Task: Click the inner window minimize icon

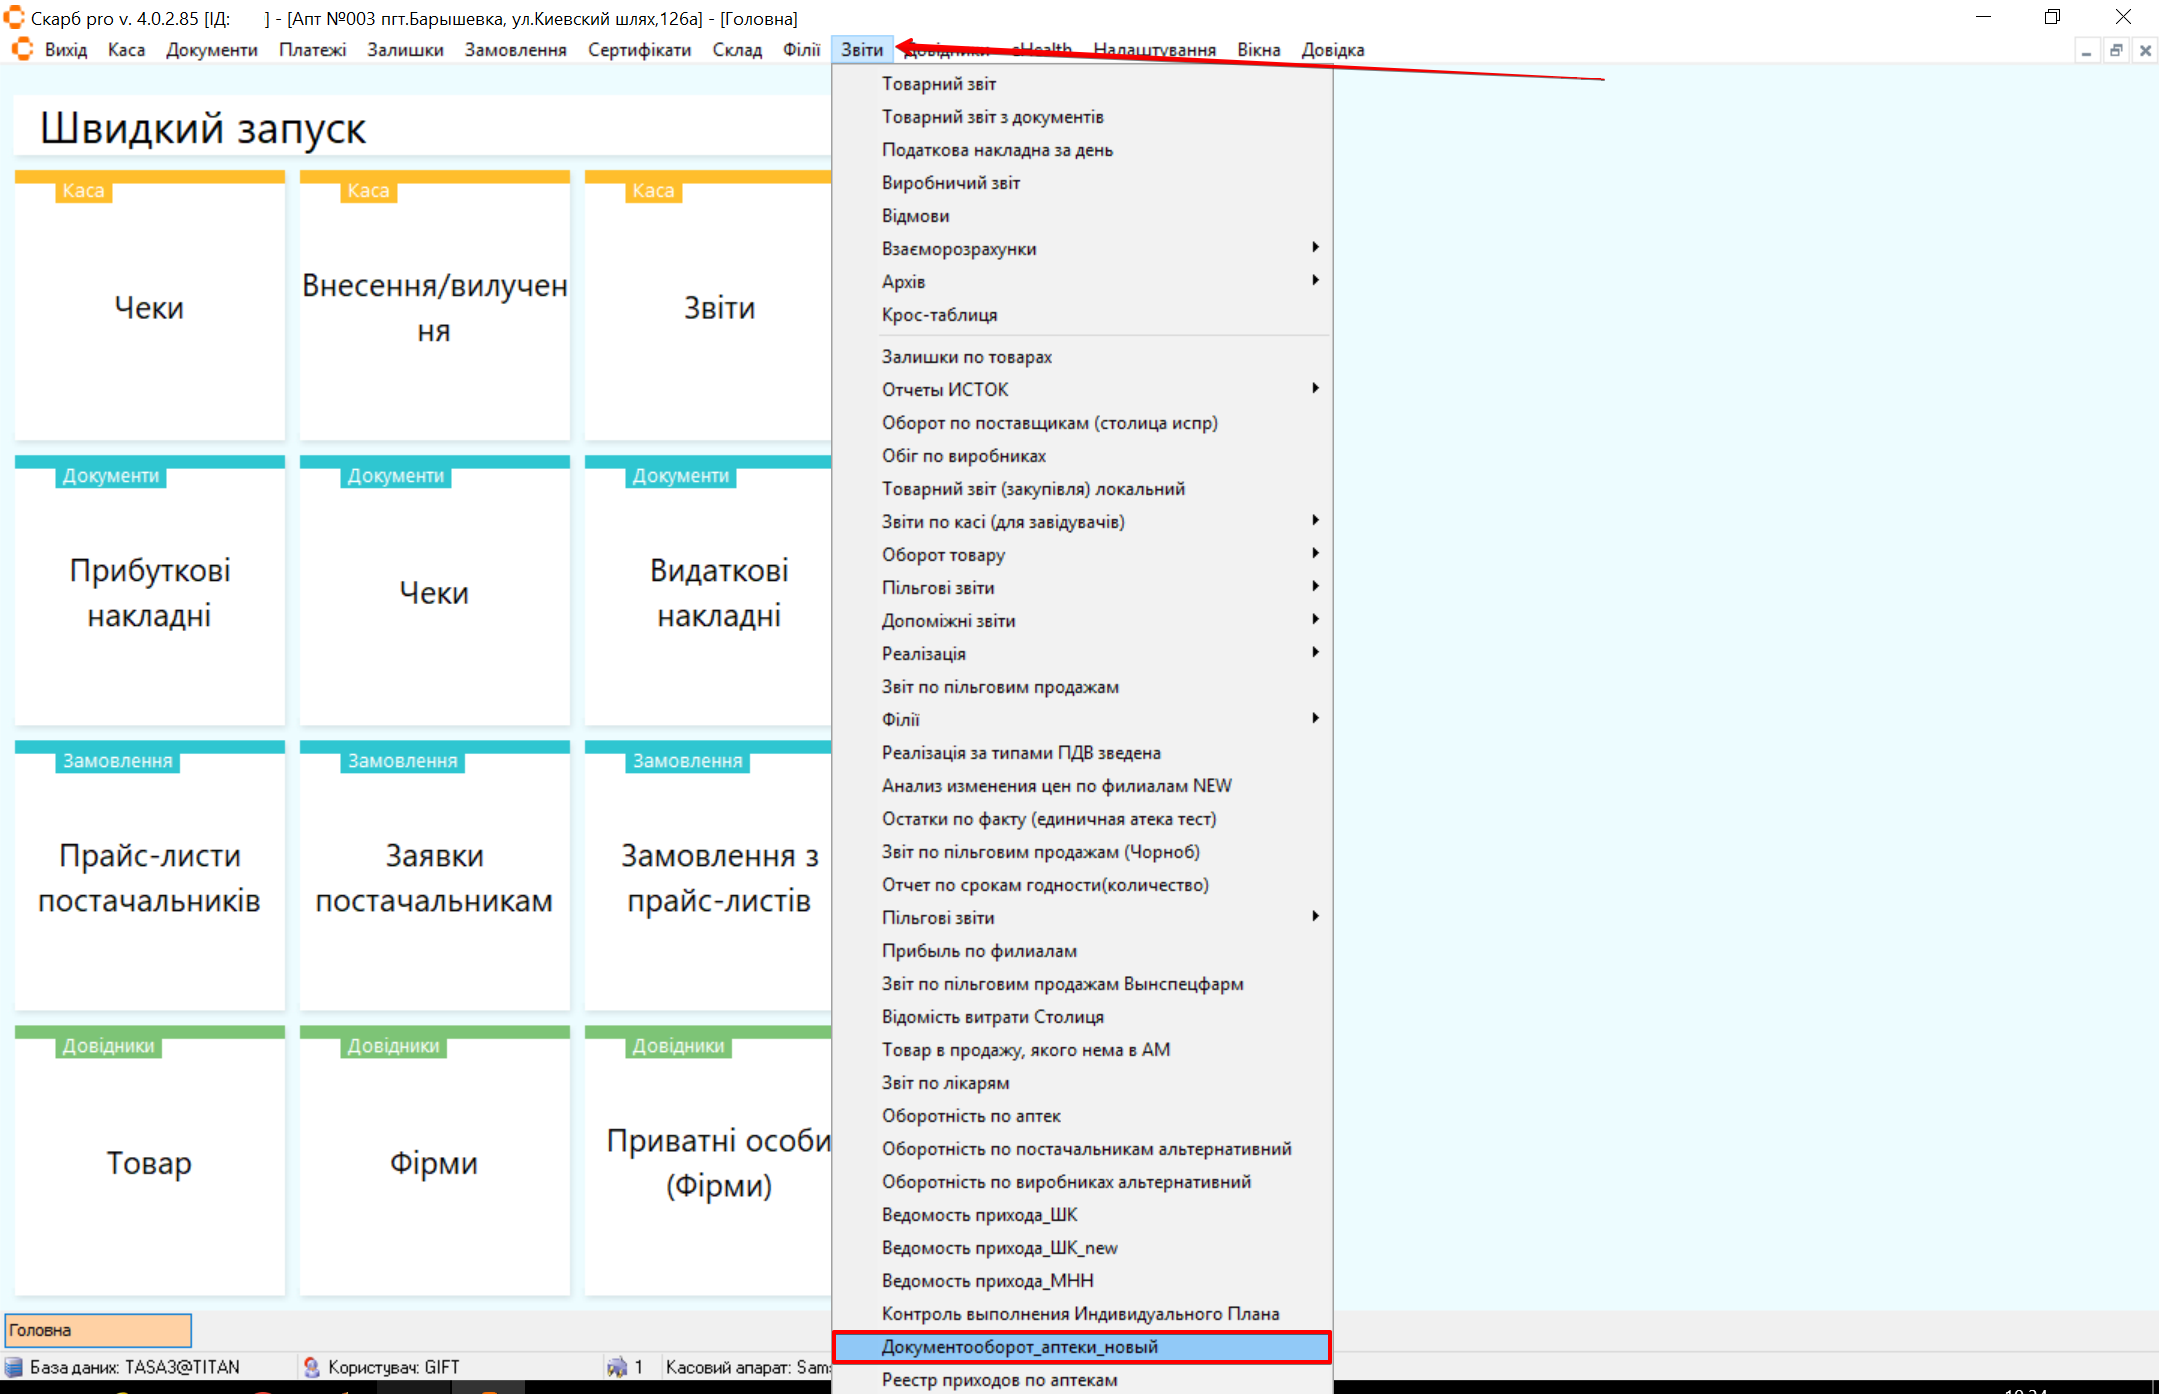Action: 2087,51
